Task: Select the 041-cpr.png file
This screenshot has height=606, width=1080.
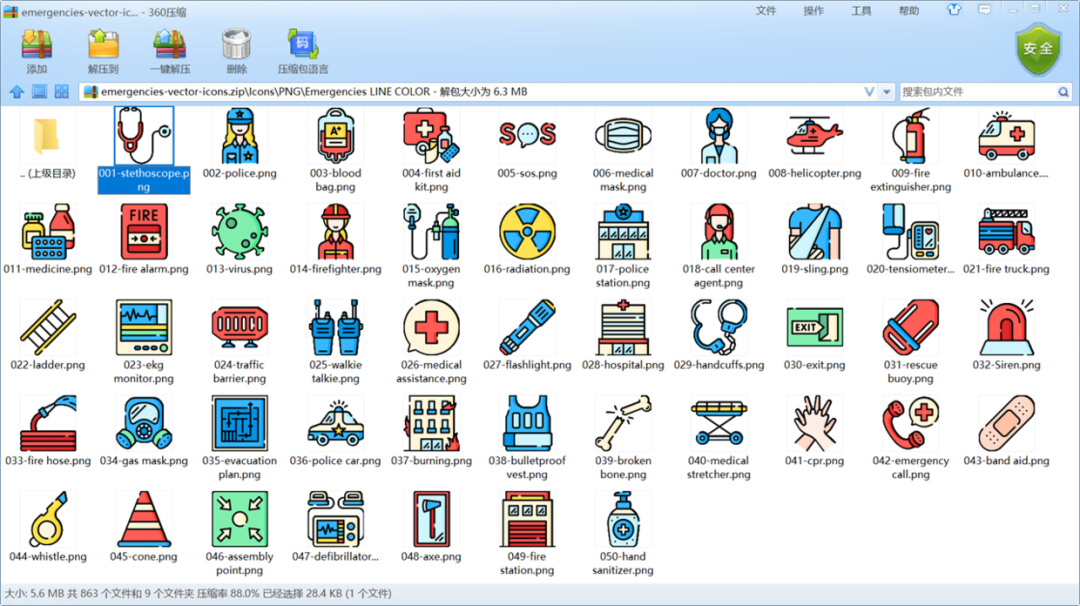Action: (814, 431)
